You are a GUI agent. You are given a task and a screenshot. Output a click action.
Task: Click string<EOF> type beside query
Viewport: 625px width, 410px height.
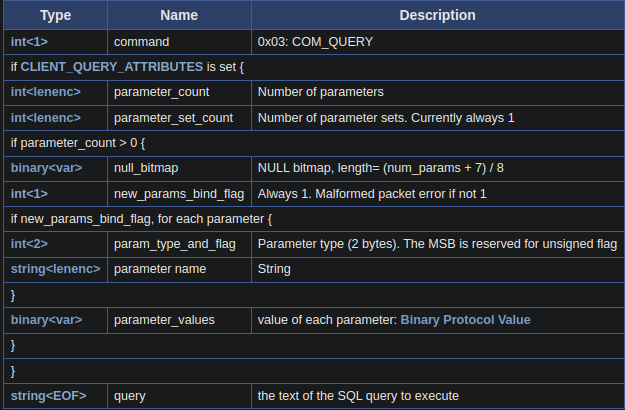48,396
